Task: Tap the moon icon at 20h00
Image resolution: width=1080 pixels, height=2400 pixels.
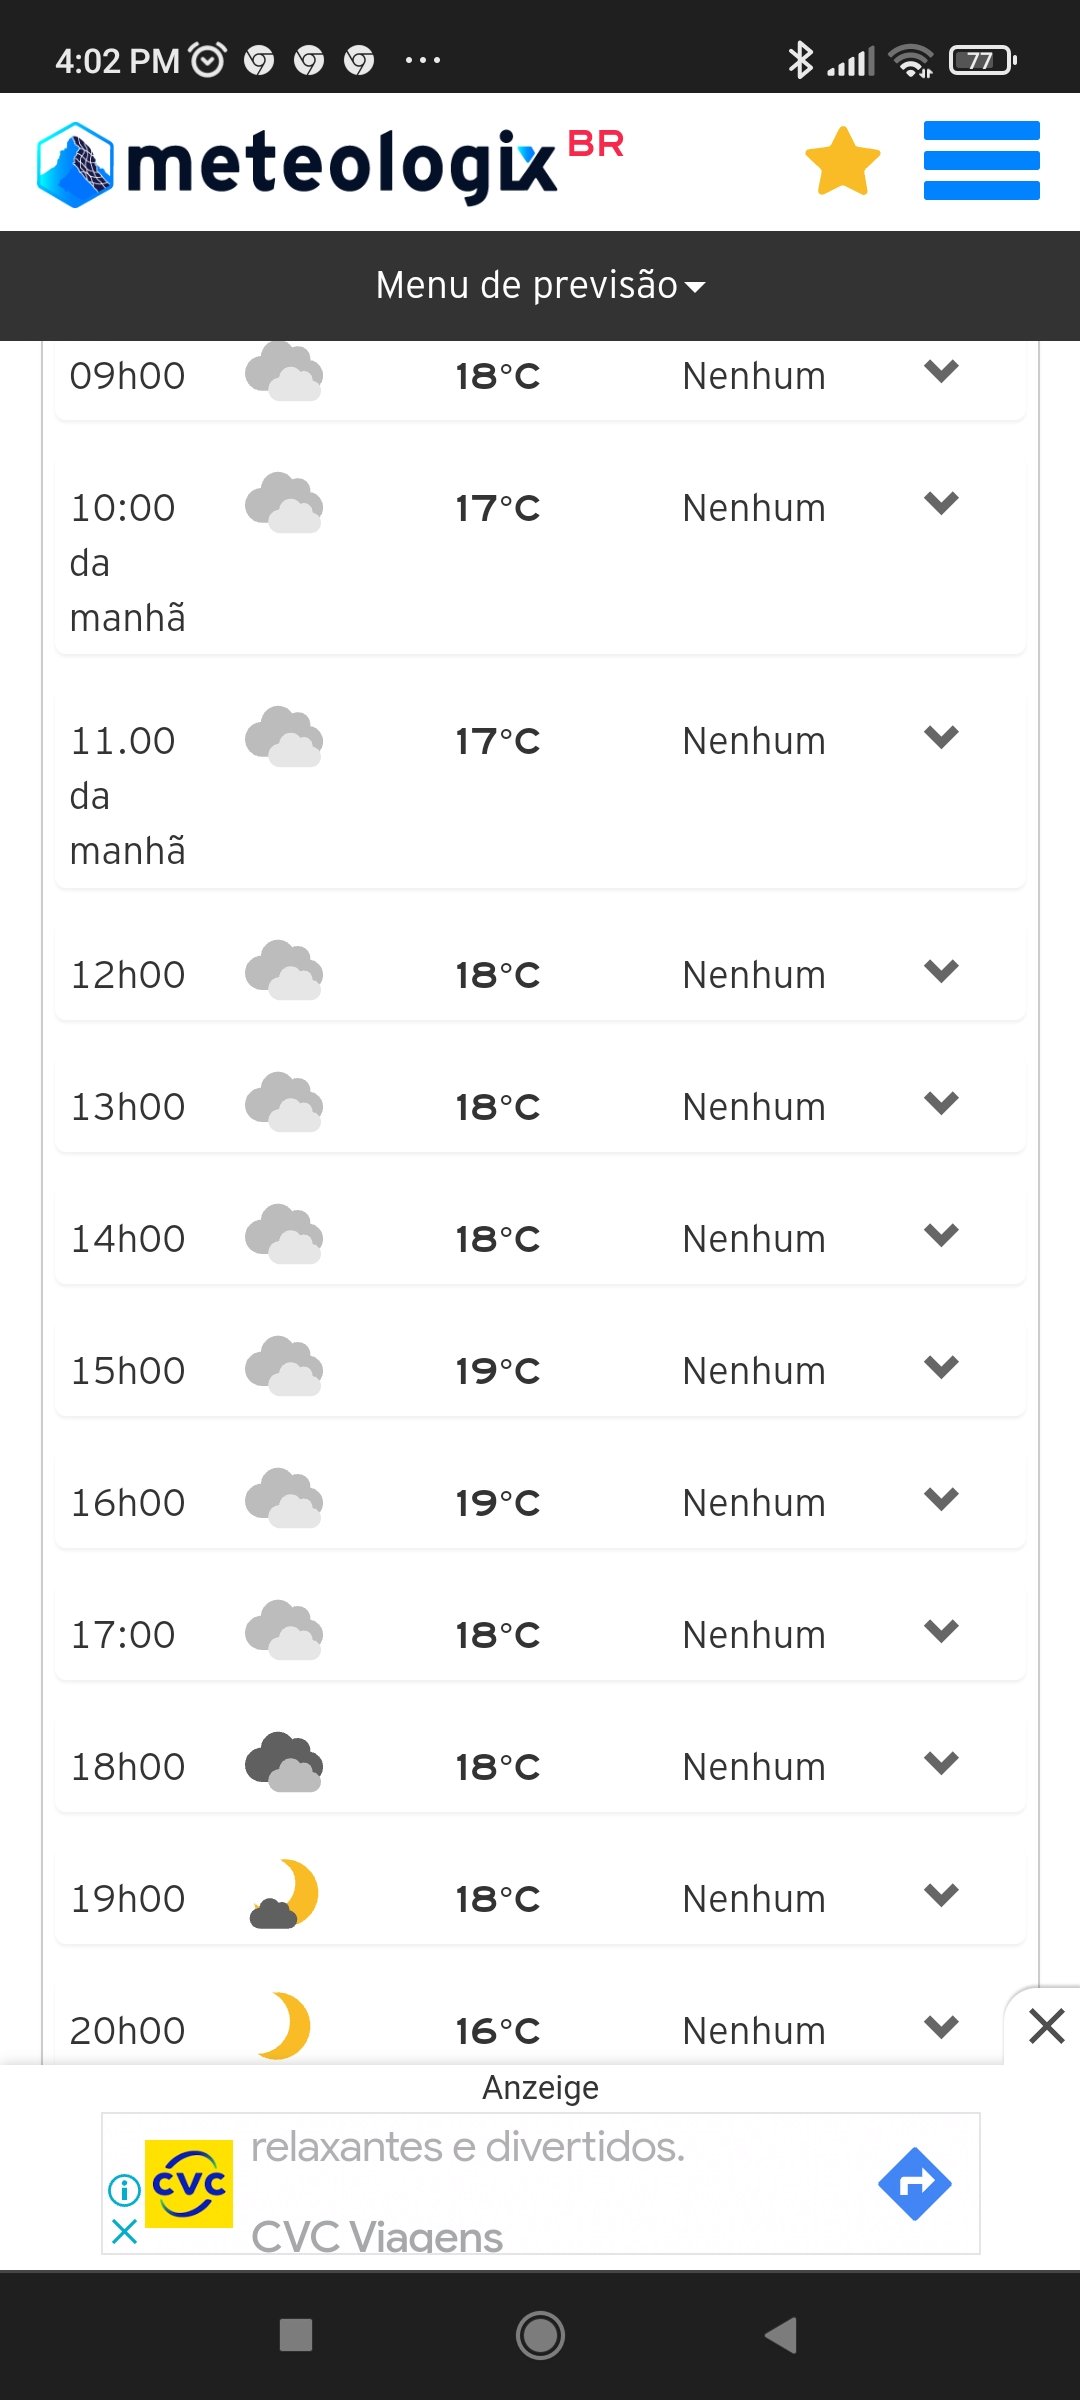Action: coord(284,2026)
